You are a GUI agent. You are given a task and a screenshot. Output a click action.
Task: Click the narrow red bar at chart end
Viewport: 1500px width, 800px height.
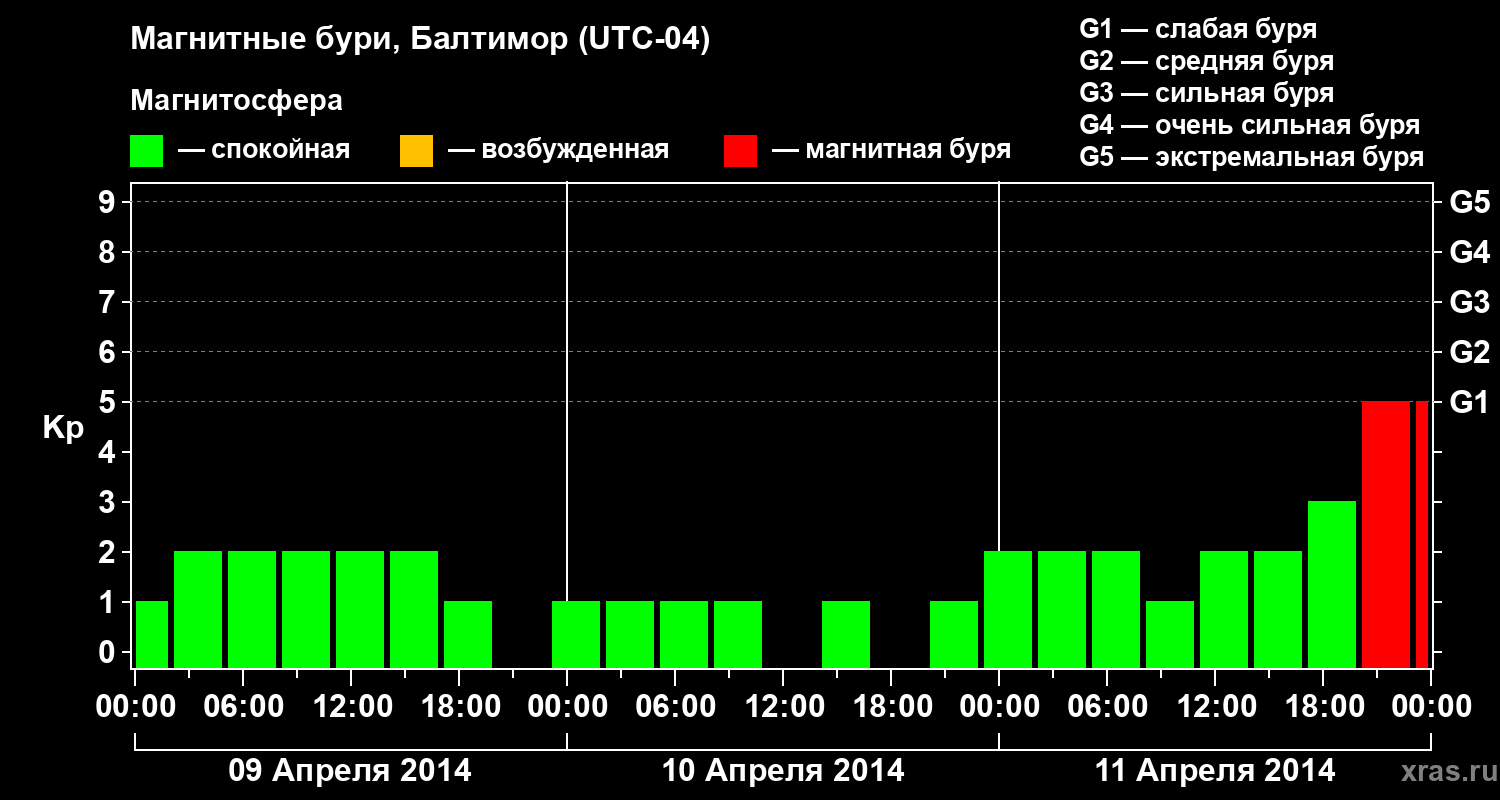[x=1422, y=534]
